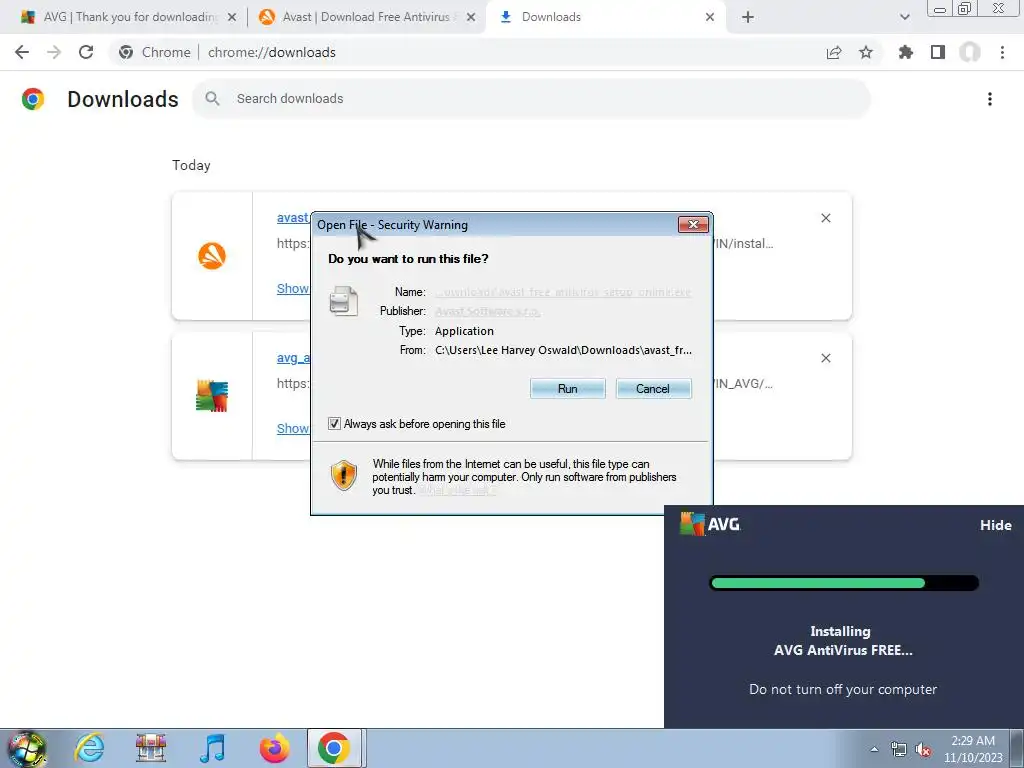The image size is (1024, 768).
Task: Open the Windows Start menu
Action: [x=26, y=748]
